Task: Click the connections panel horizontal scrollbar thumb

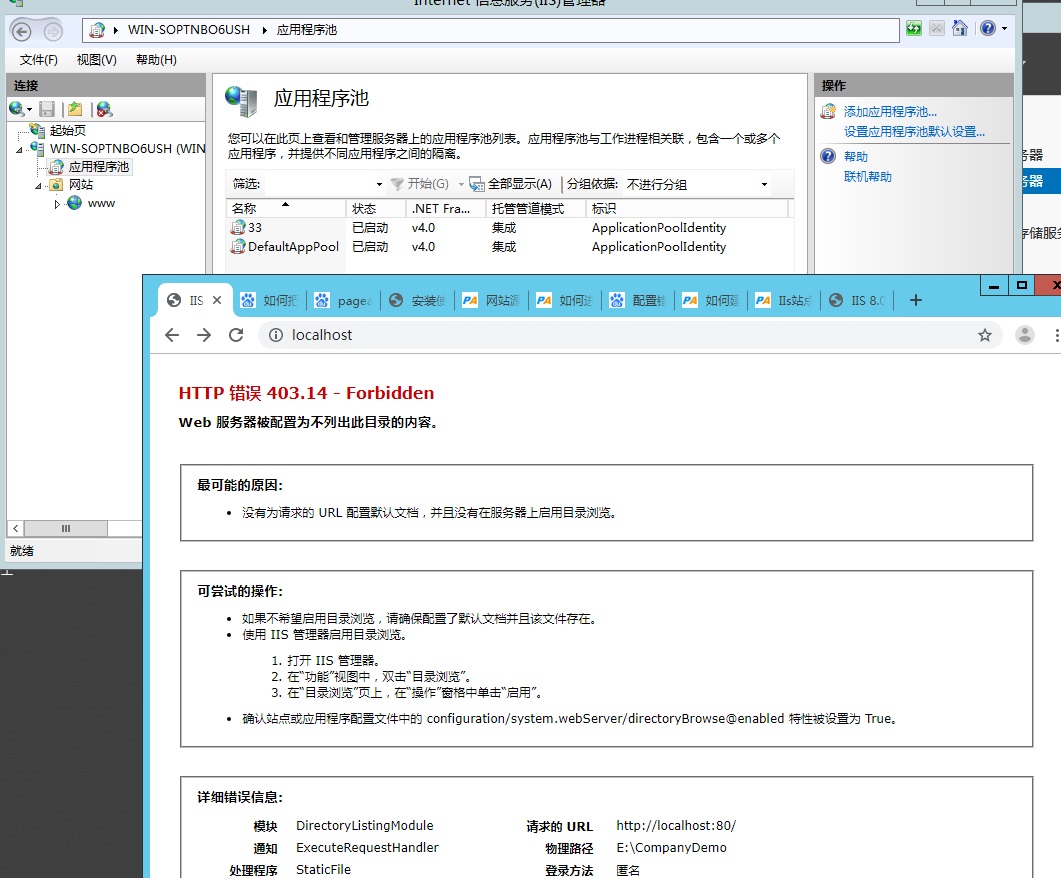Action: point(66,528)
